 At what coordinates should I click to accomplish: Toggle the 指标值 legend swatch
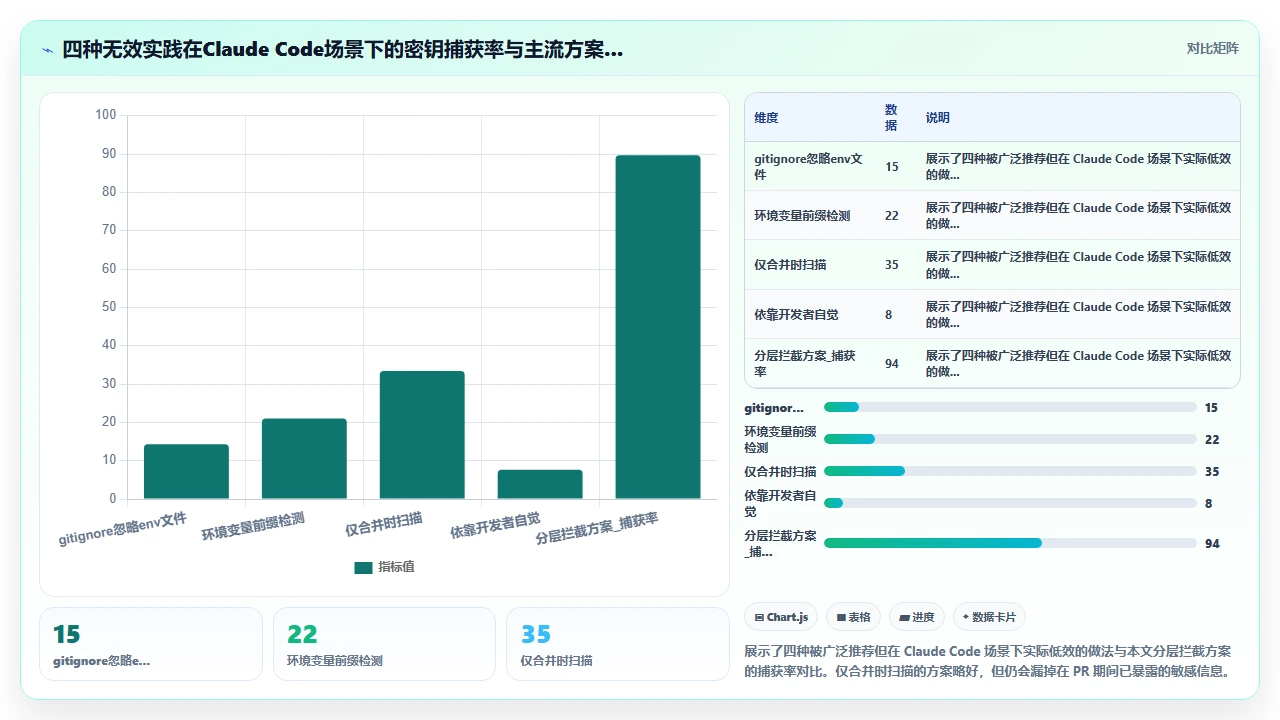tap(363, 567)
